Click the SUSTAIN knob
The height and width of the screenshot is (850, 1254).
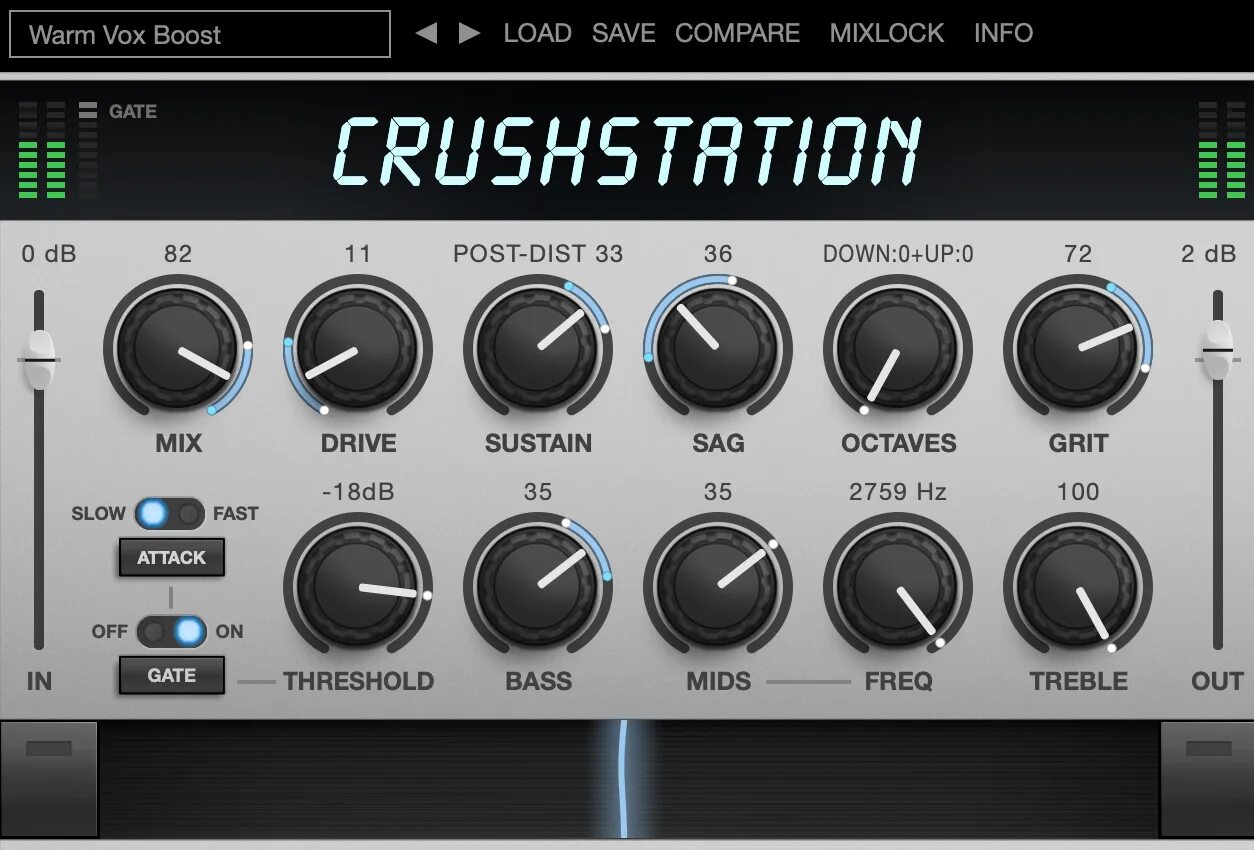point(538,348)
